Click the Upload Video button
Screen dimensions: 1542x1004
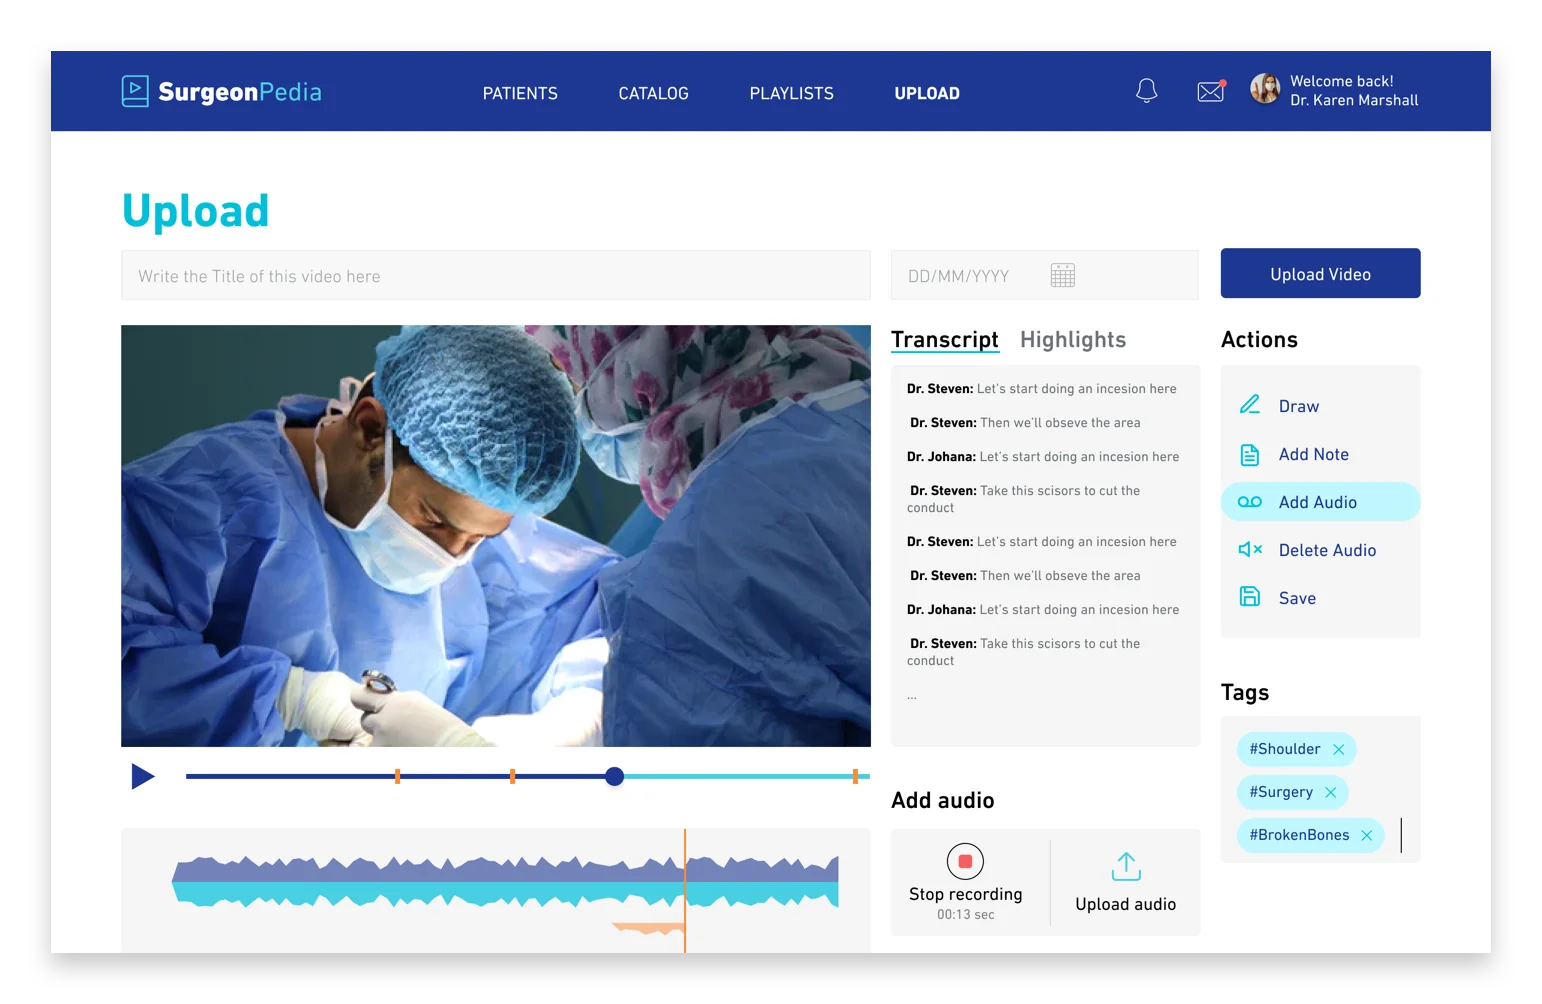click(1320, 273)
